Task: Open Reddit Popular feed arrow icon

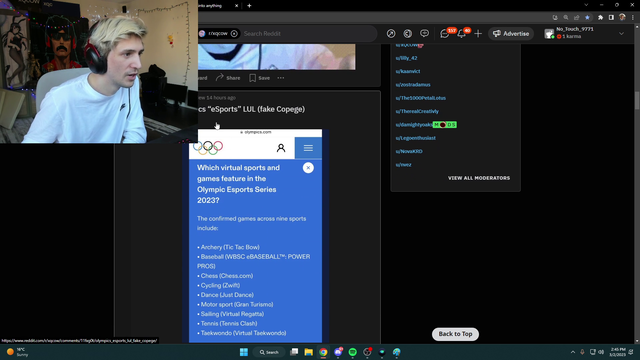Action: [x=391, y=34]
